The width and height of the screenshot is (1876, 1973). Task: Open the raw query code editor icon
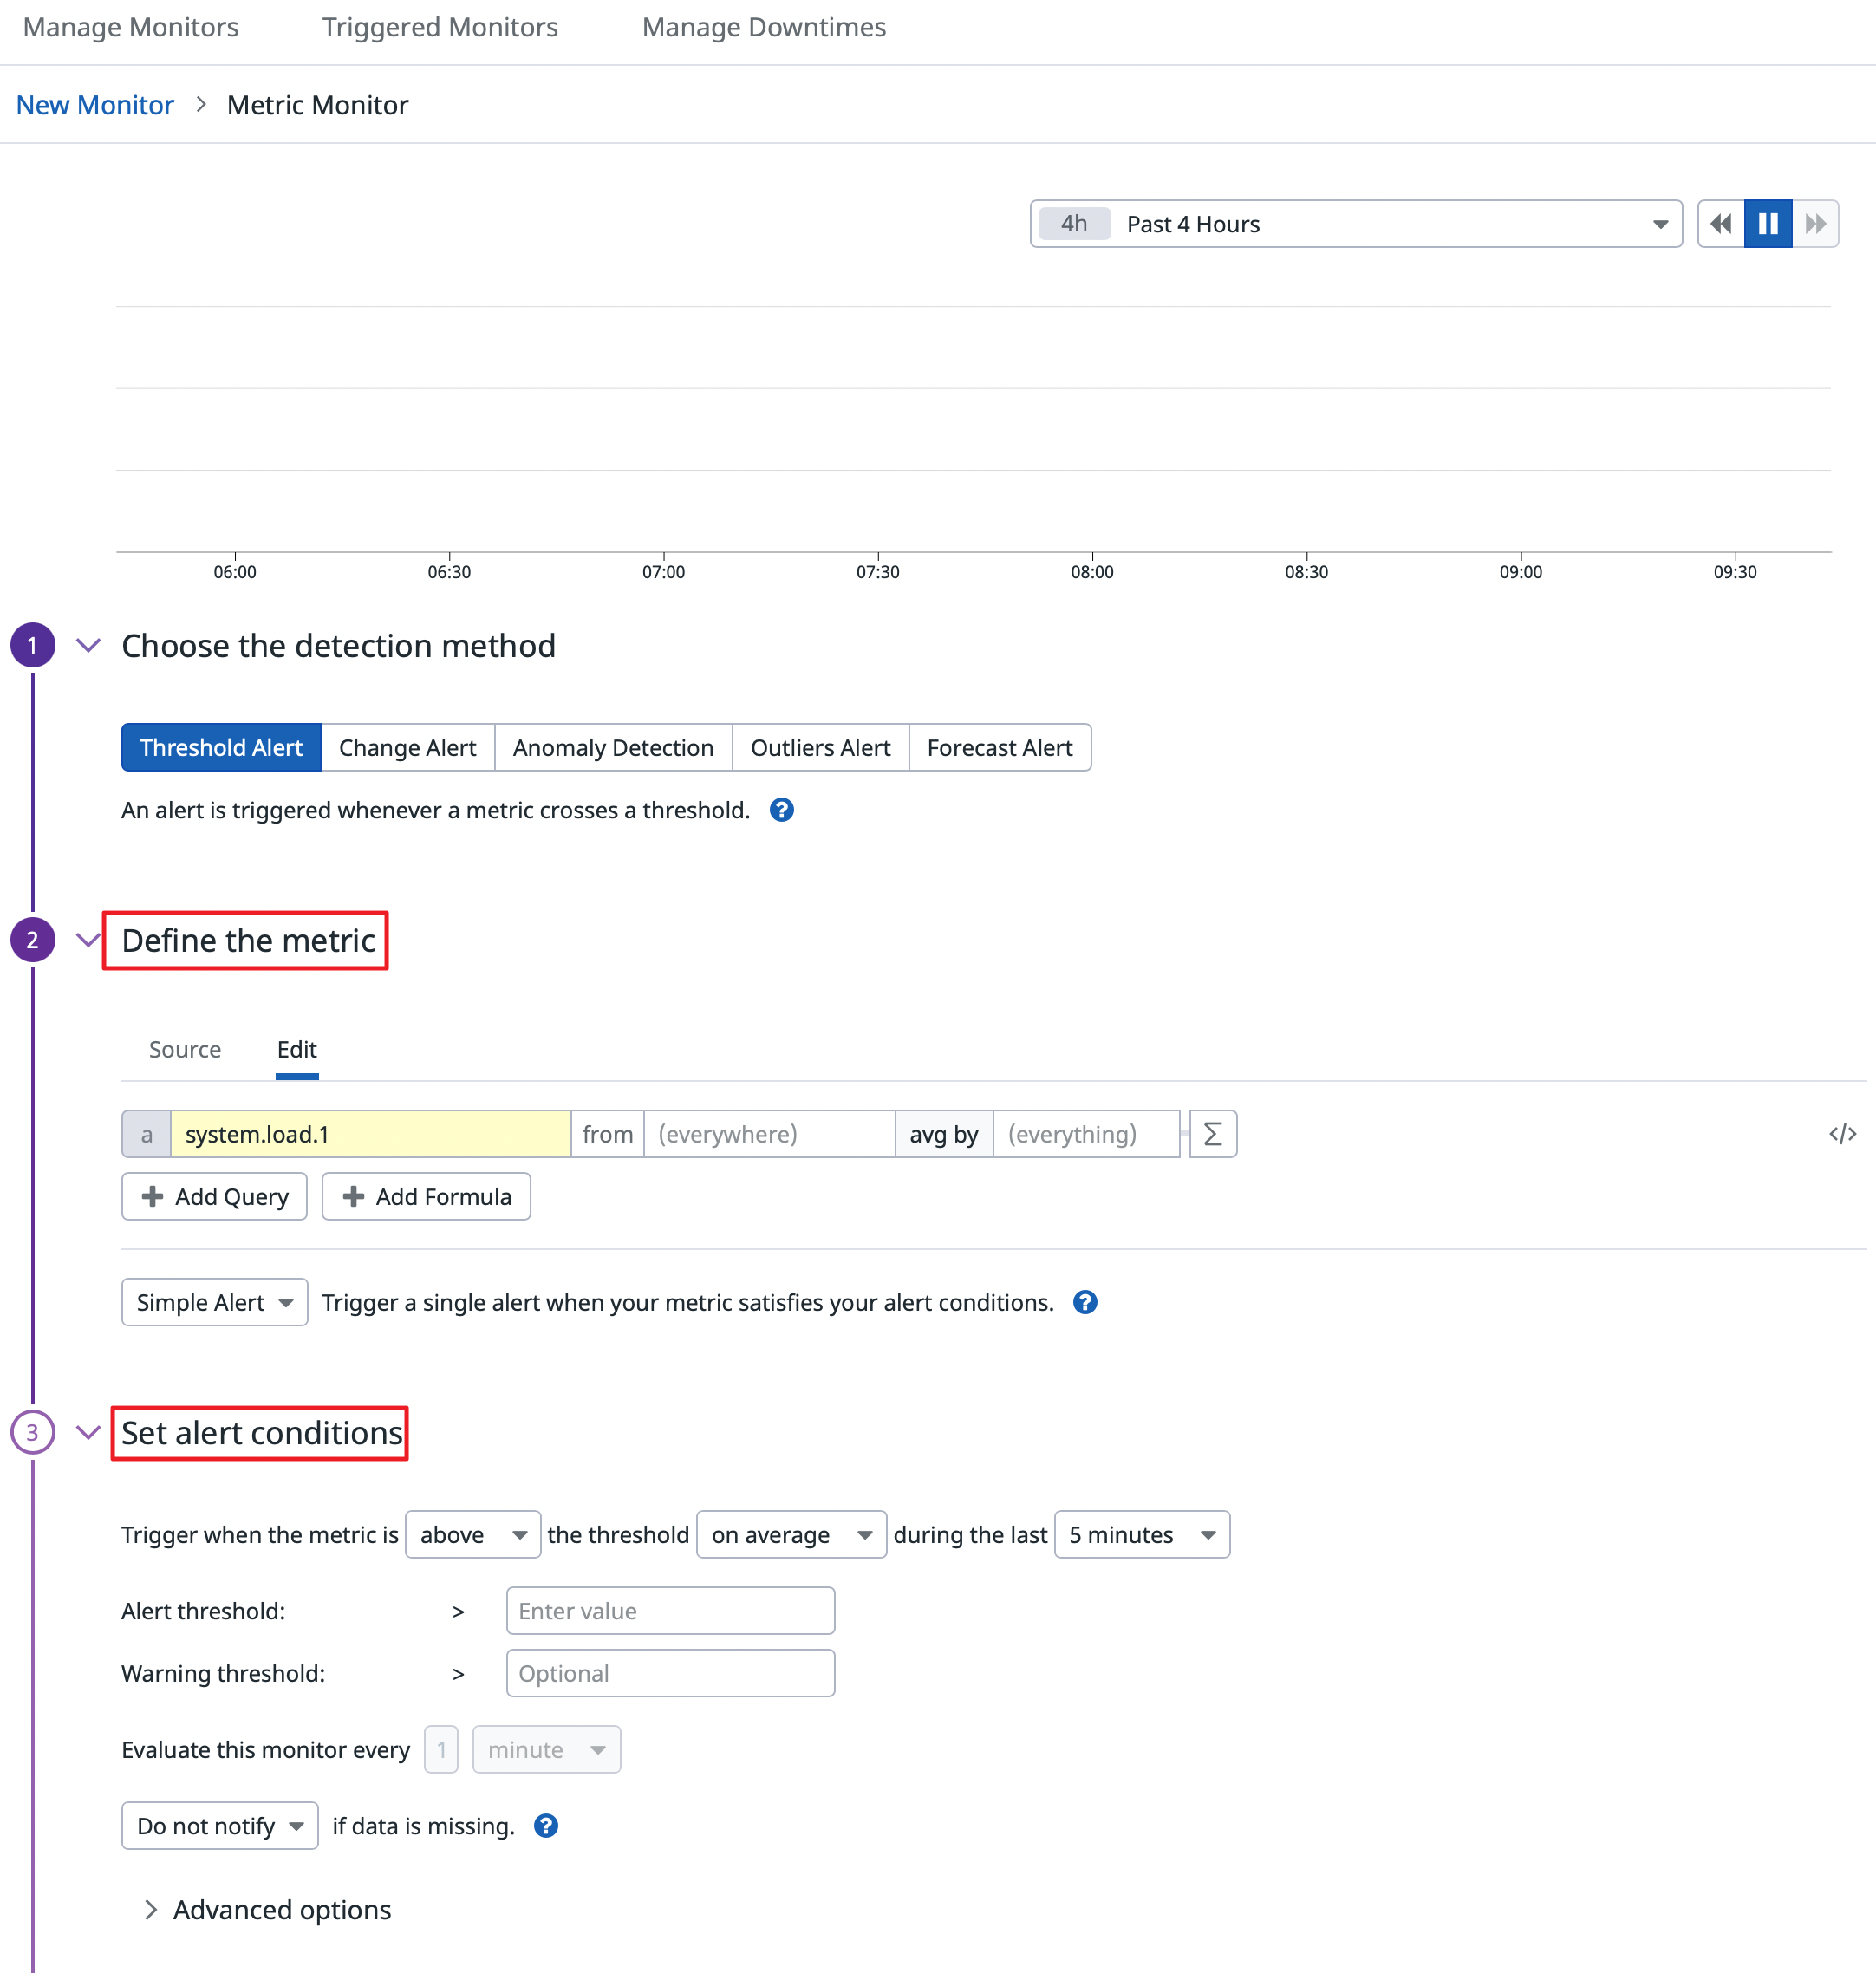1842,1134
